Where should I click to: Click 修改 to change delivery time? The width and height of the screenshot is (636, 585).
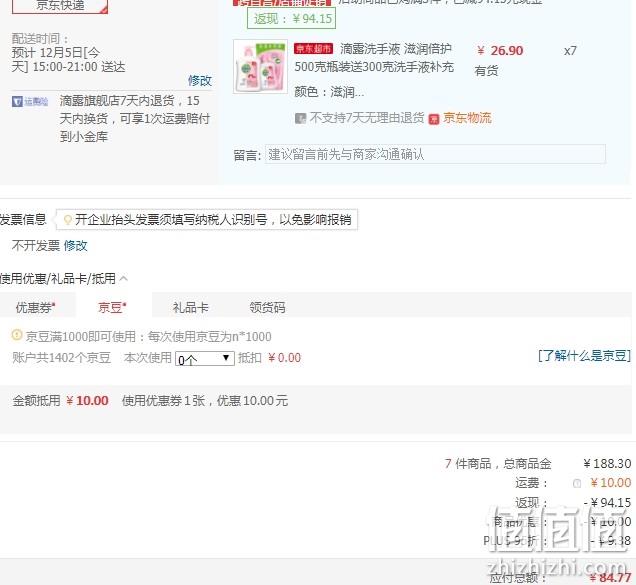pos(200,80)
